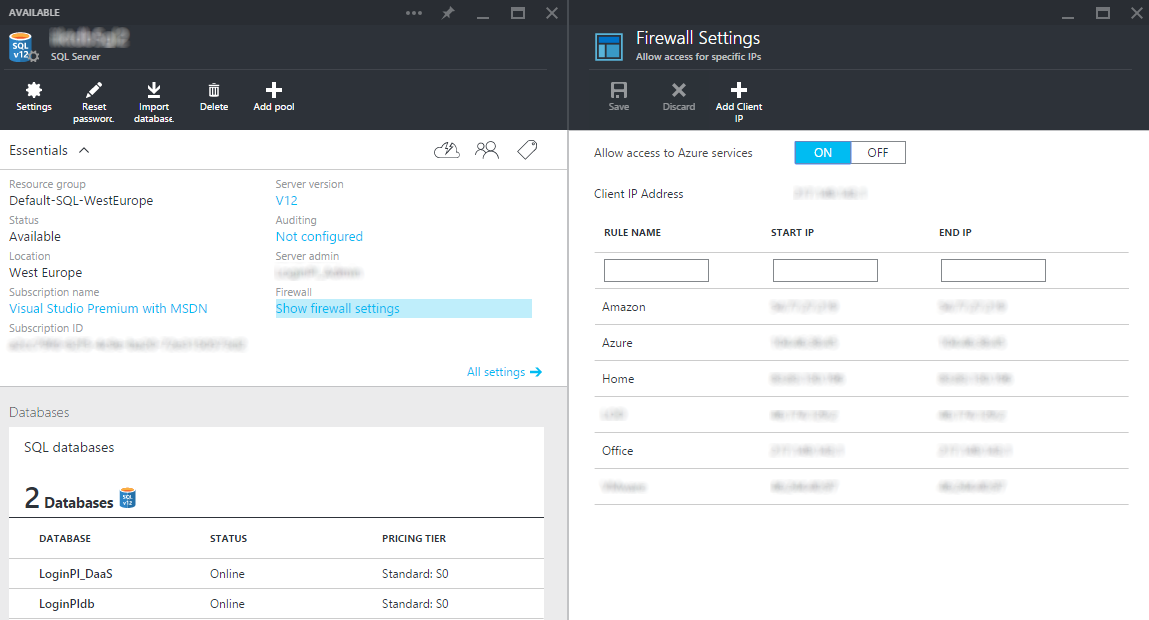Open Visual Studio Premium with MSDN subscription

(108, 309)
